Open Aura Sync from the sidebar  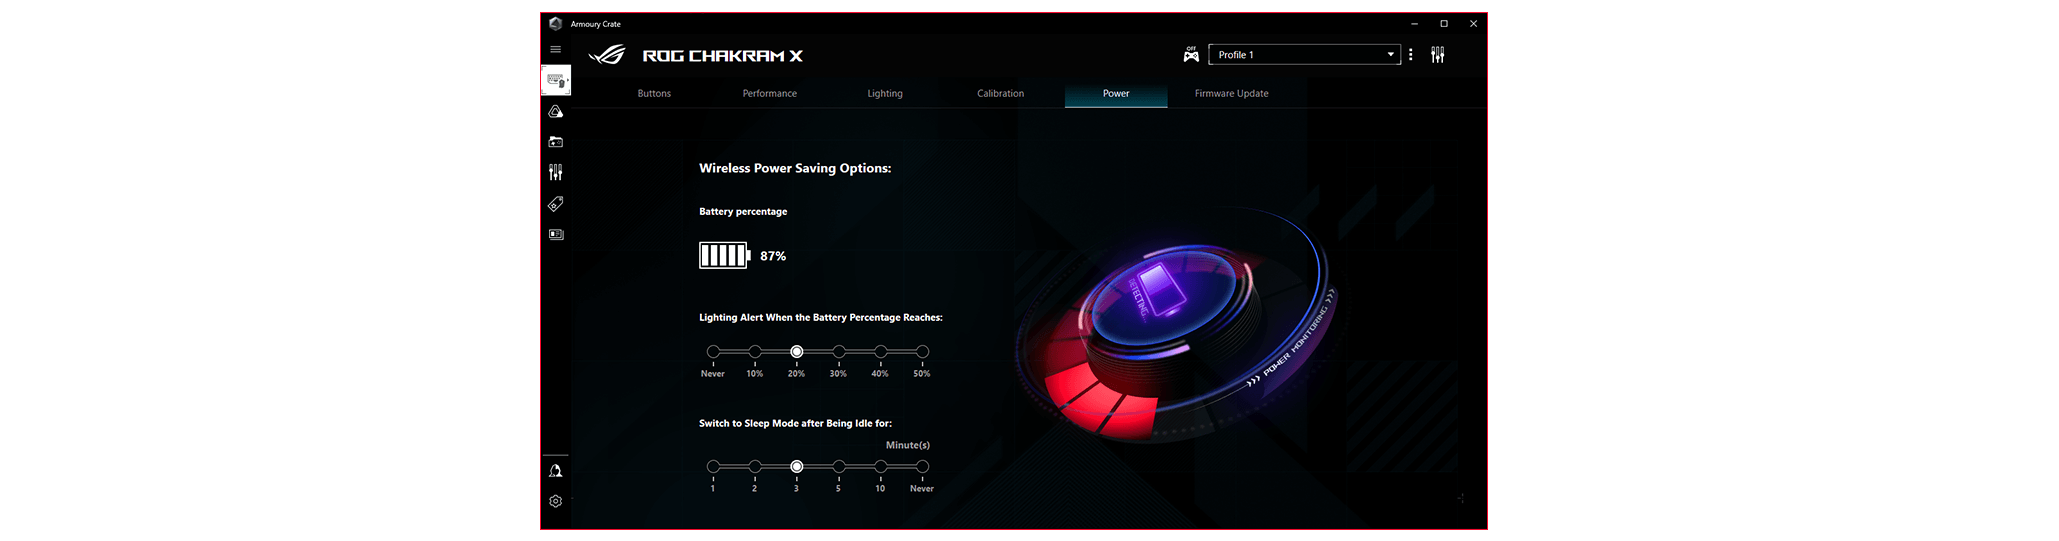pos(556,112)
